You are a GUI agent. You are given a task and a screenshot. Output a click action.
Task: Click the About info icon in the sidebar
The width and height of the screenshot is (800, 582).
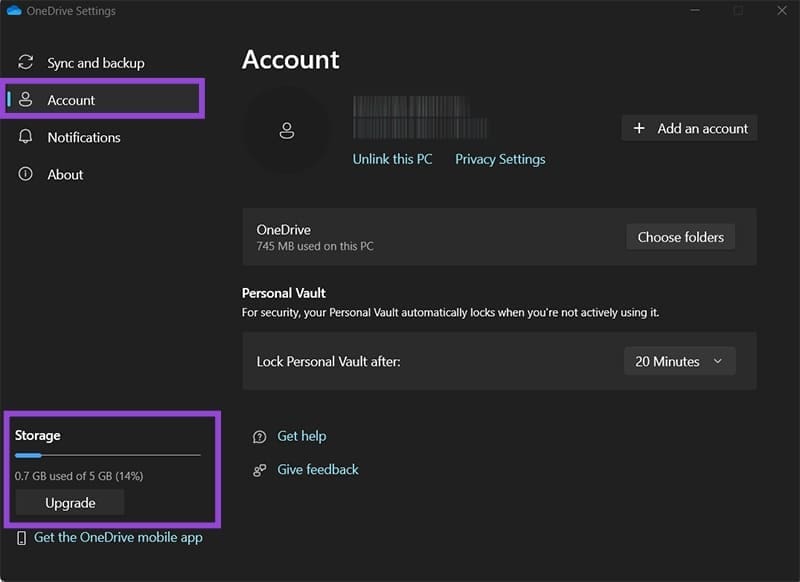(25, 174)
